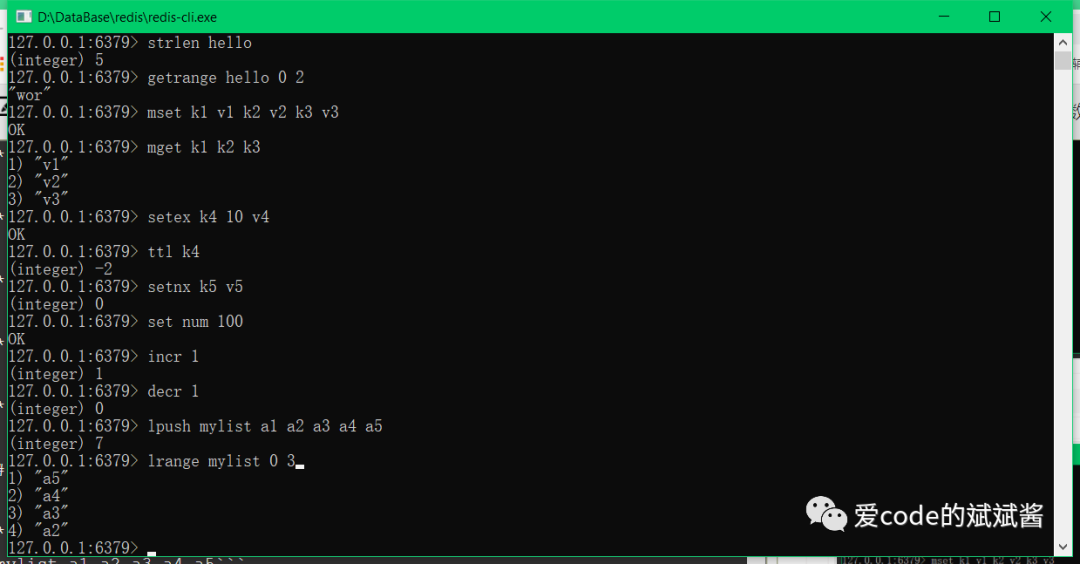Click the title bar path D:\DataBase\redis\redis-cli.exe

pyautogui.click(x=127, y=17)
